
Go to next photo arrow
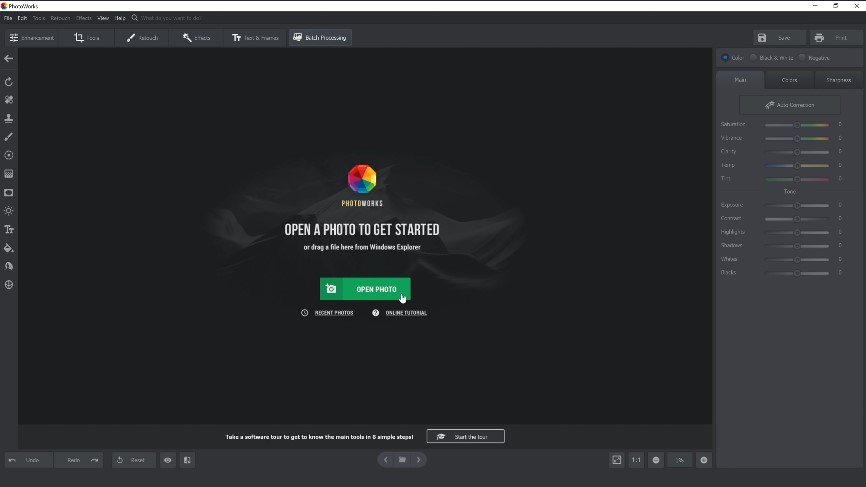pos(419,460)
